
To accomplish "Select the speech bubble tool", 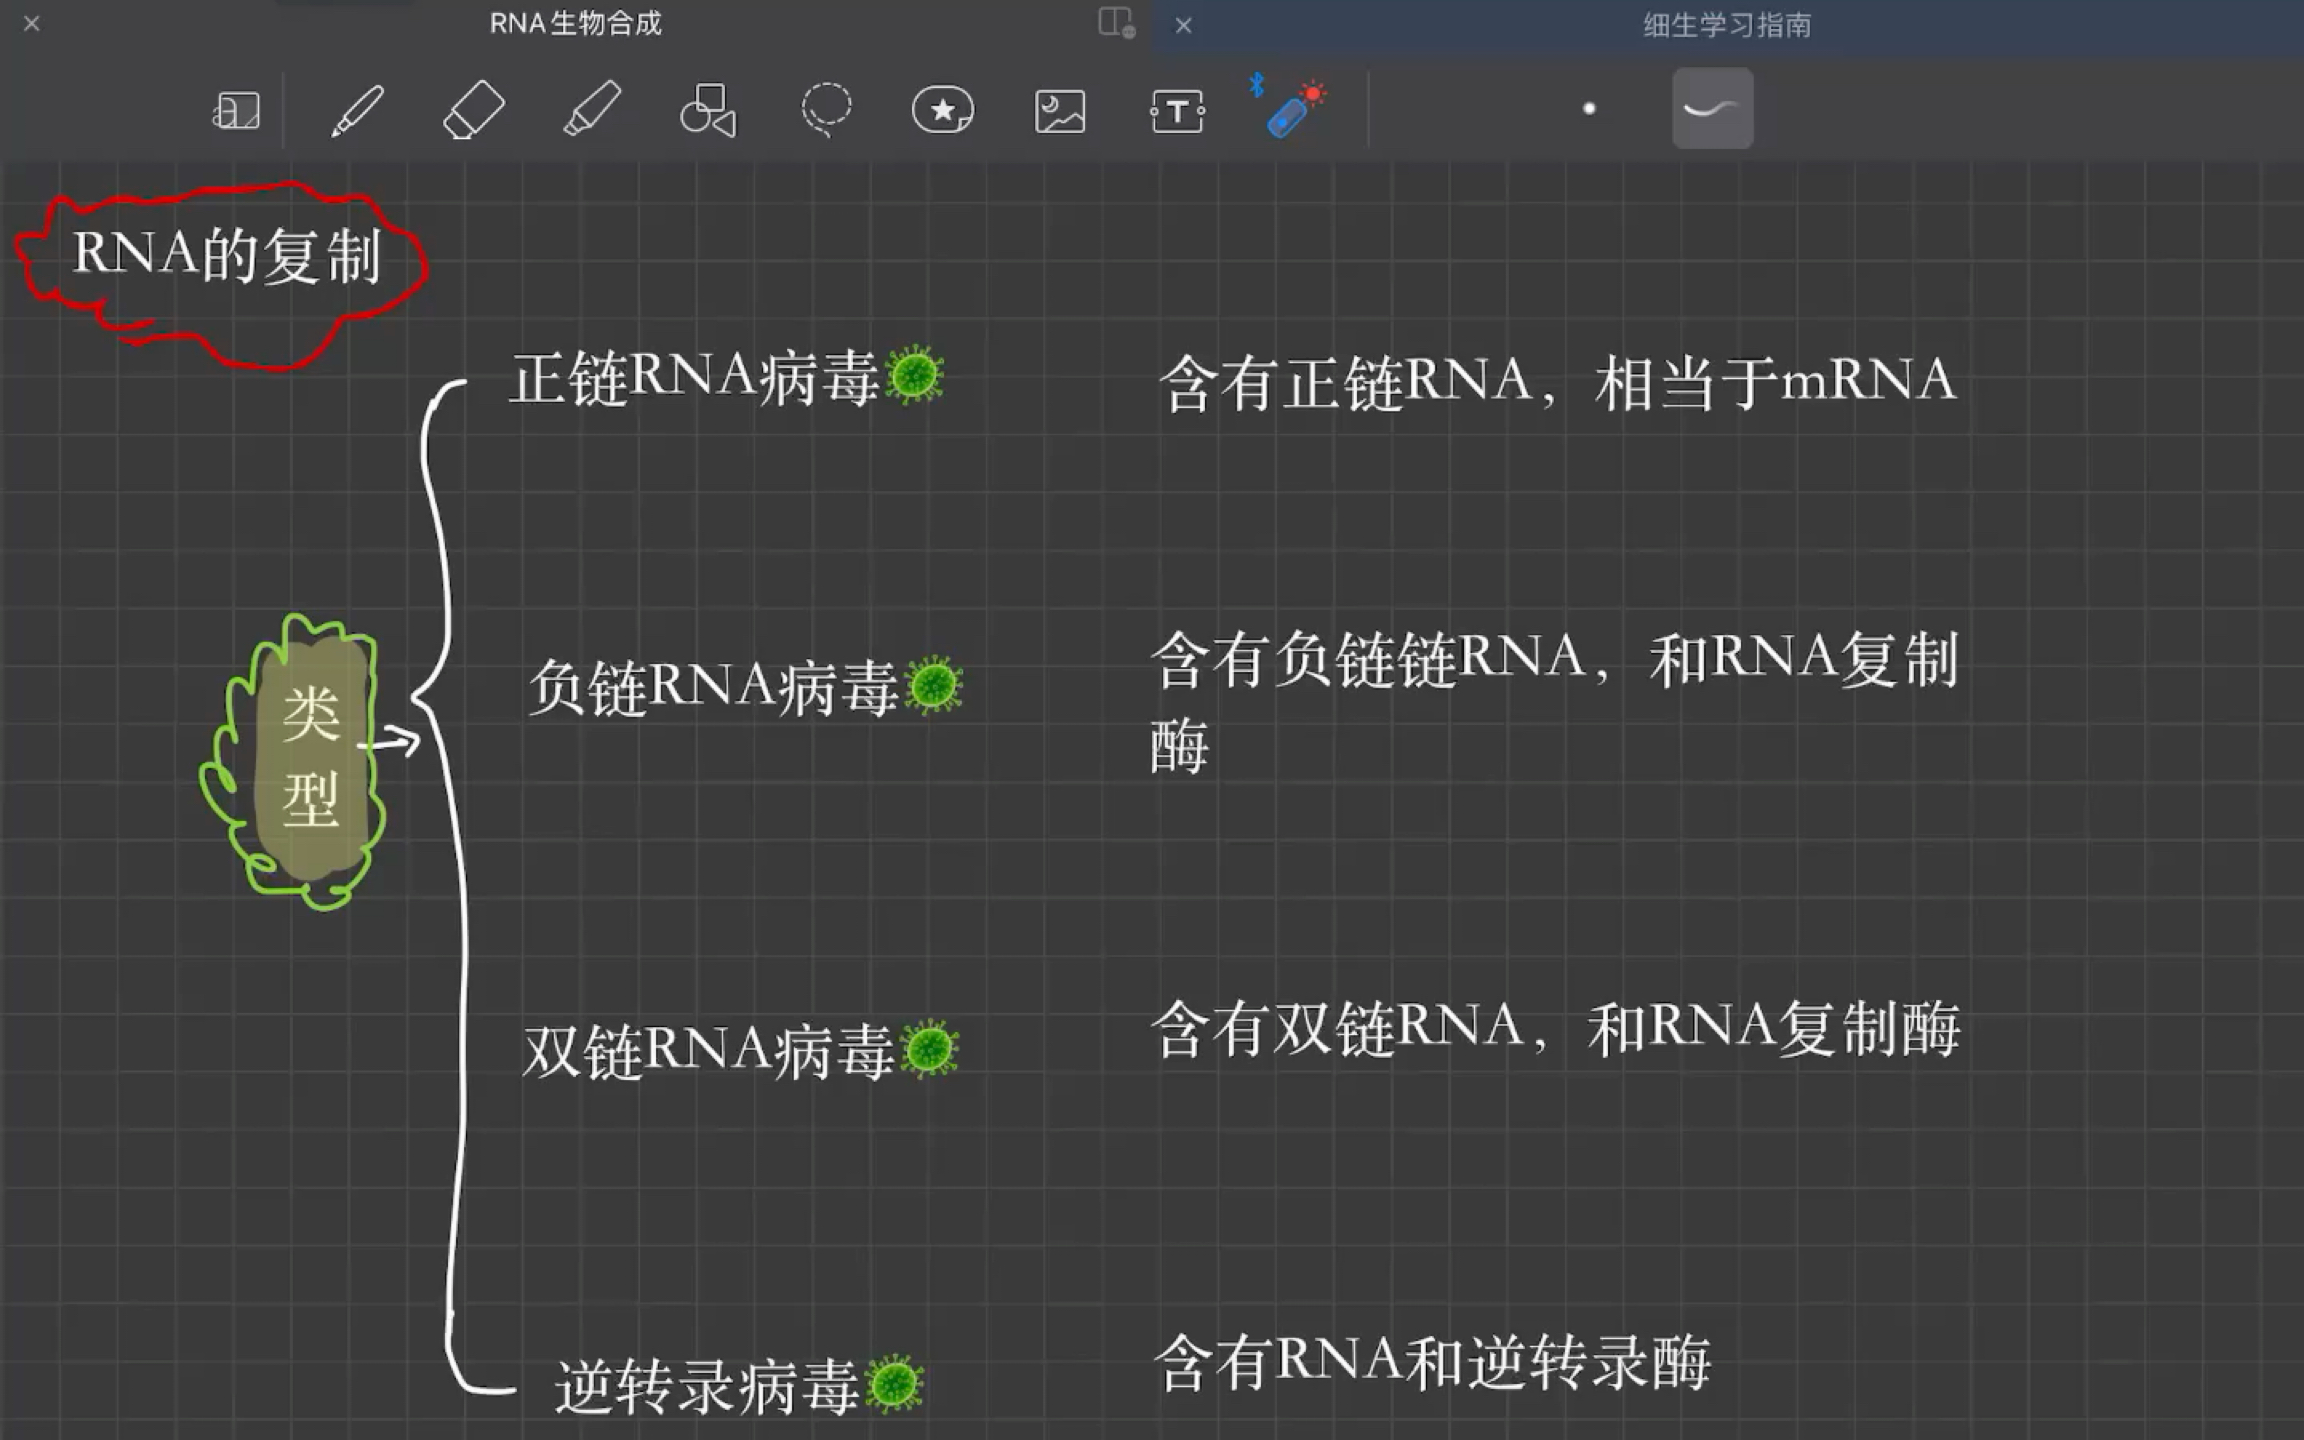I will pos(942,111).
